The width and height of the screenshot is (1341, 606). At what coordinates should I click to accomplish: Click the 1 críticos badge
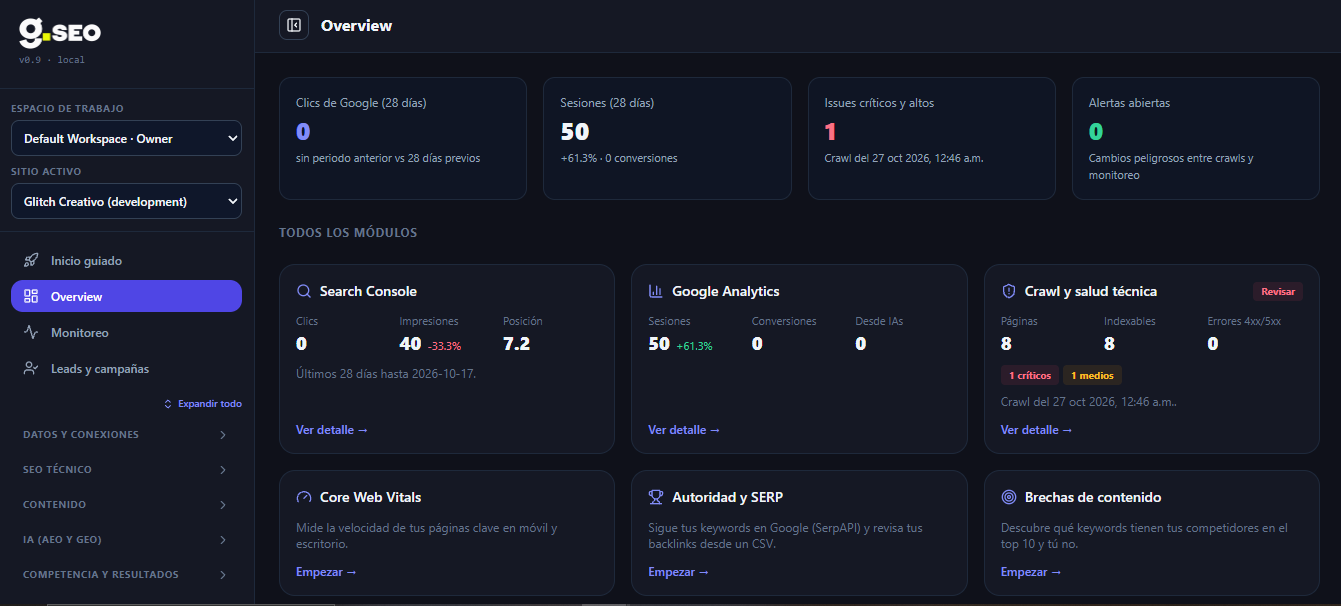click(1030, 376)
